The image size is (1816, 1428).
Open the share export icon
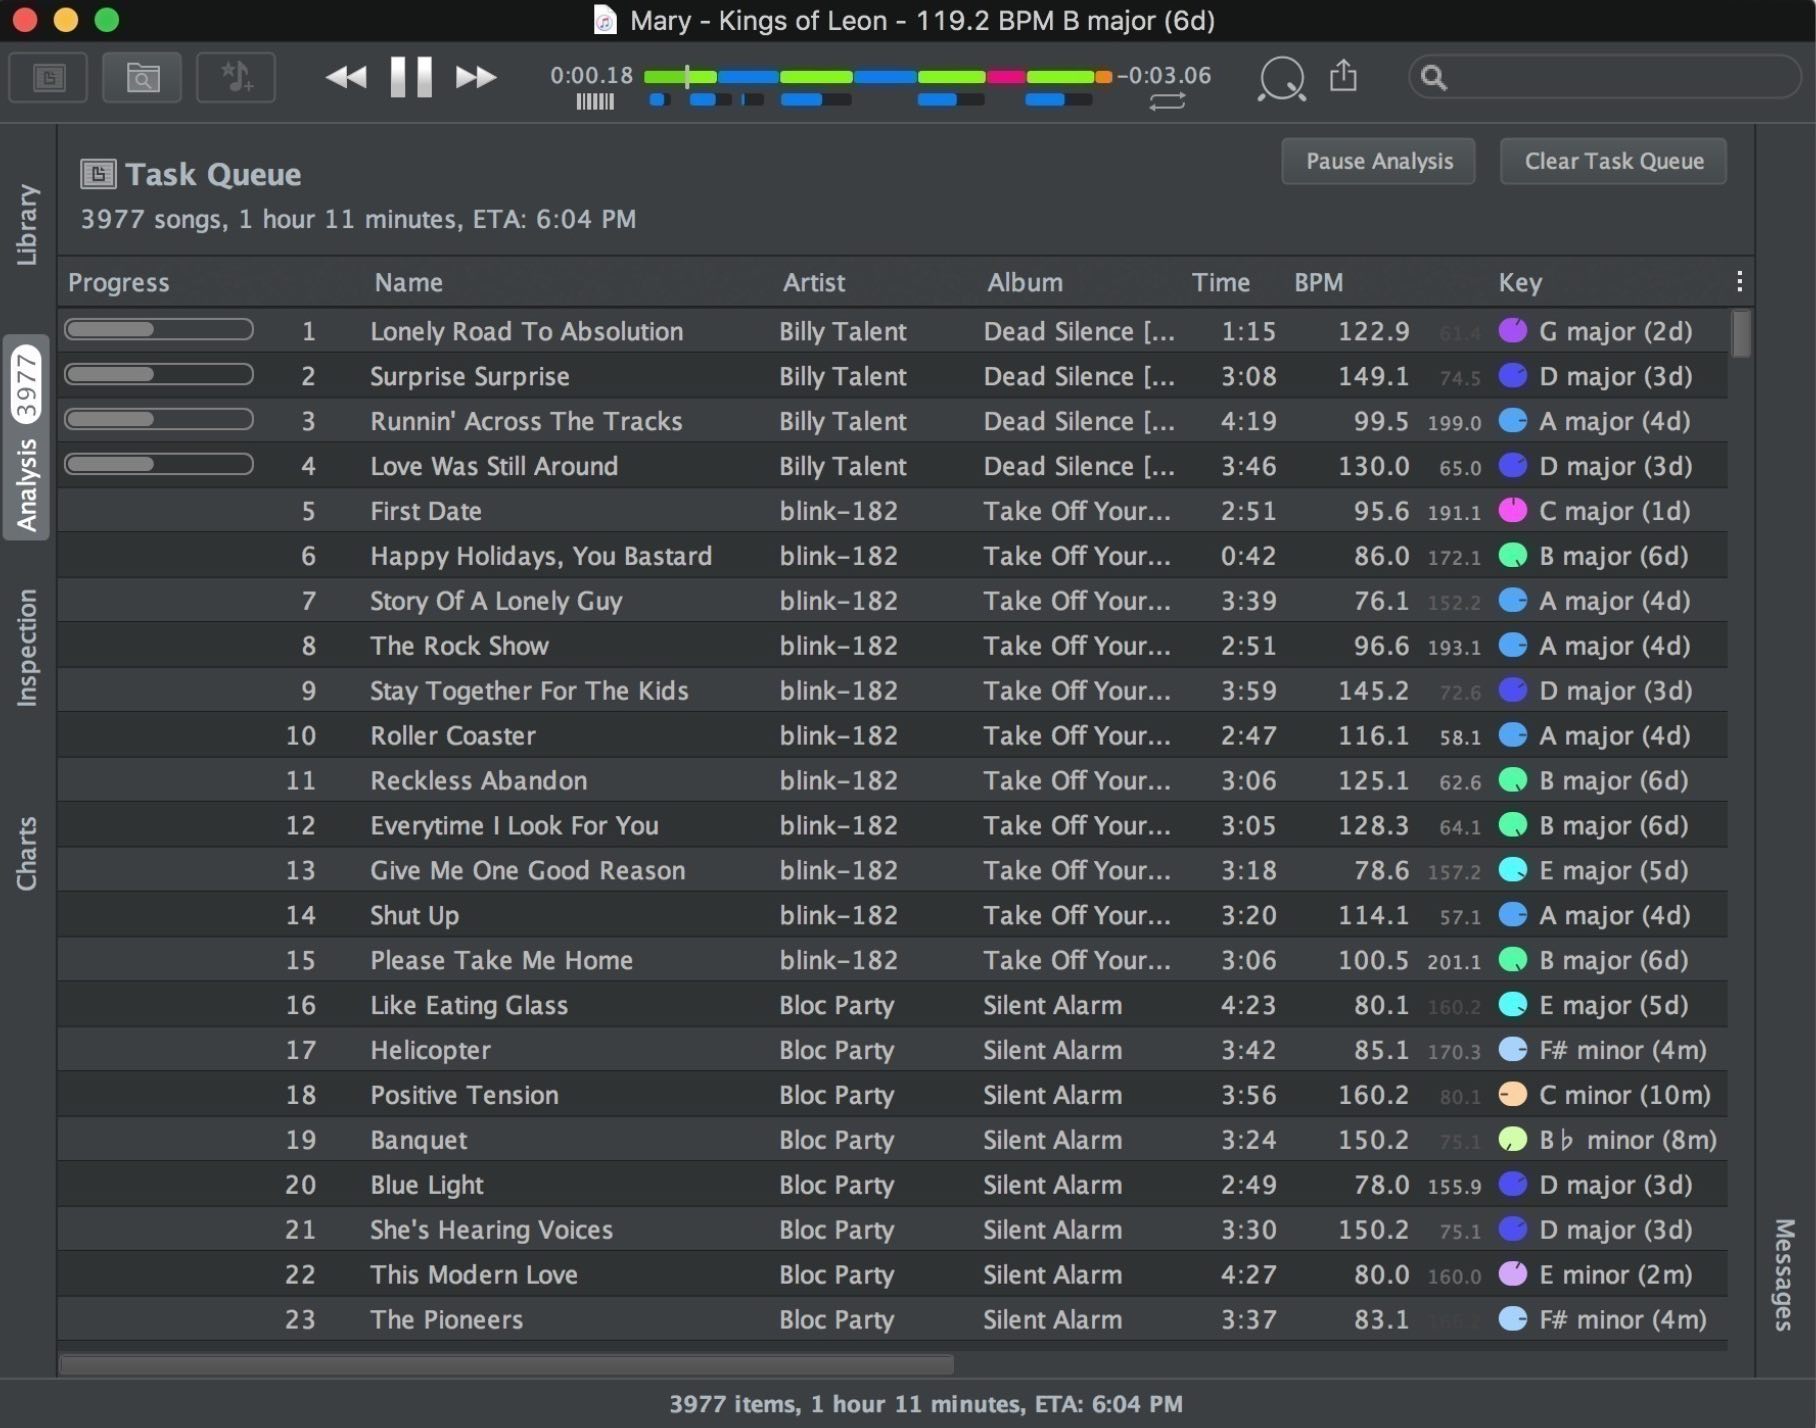(x=1343, y=75)
